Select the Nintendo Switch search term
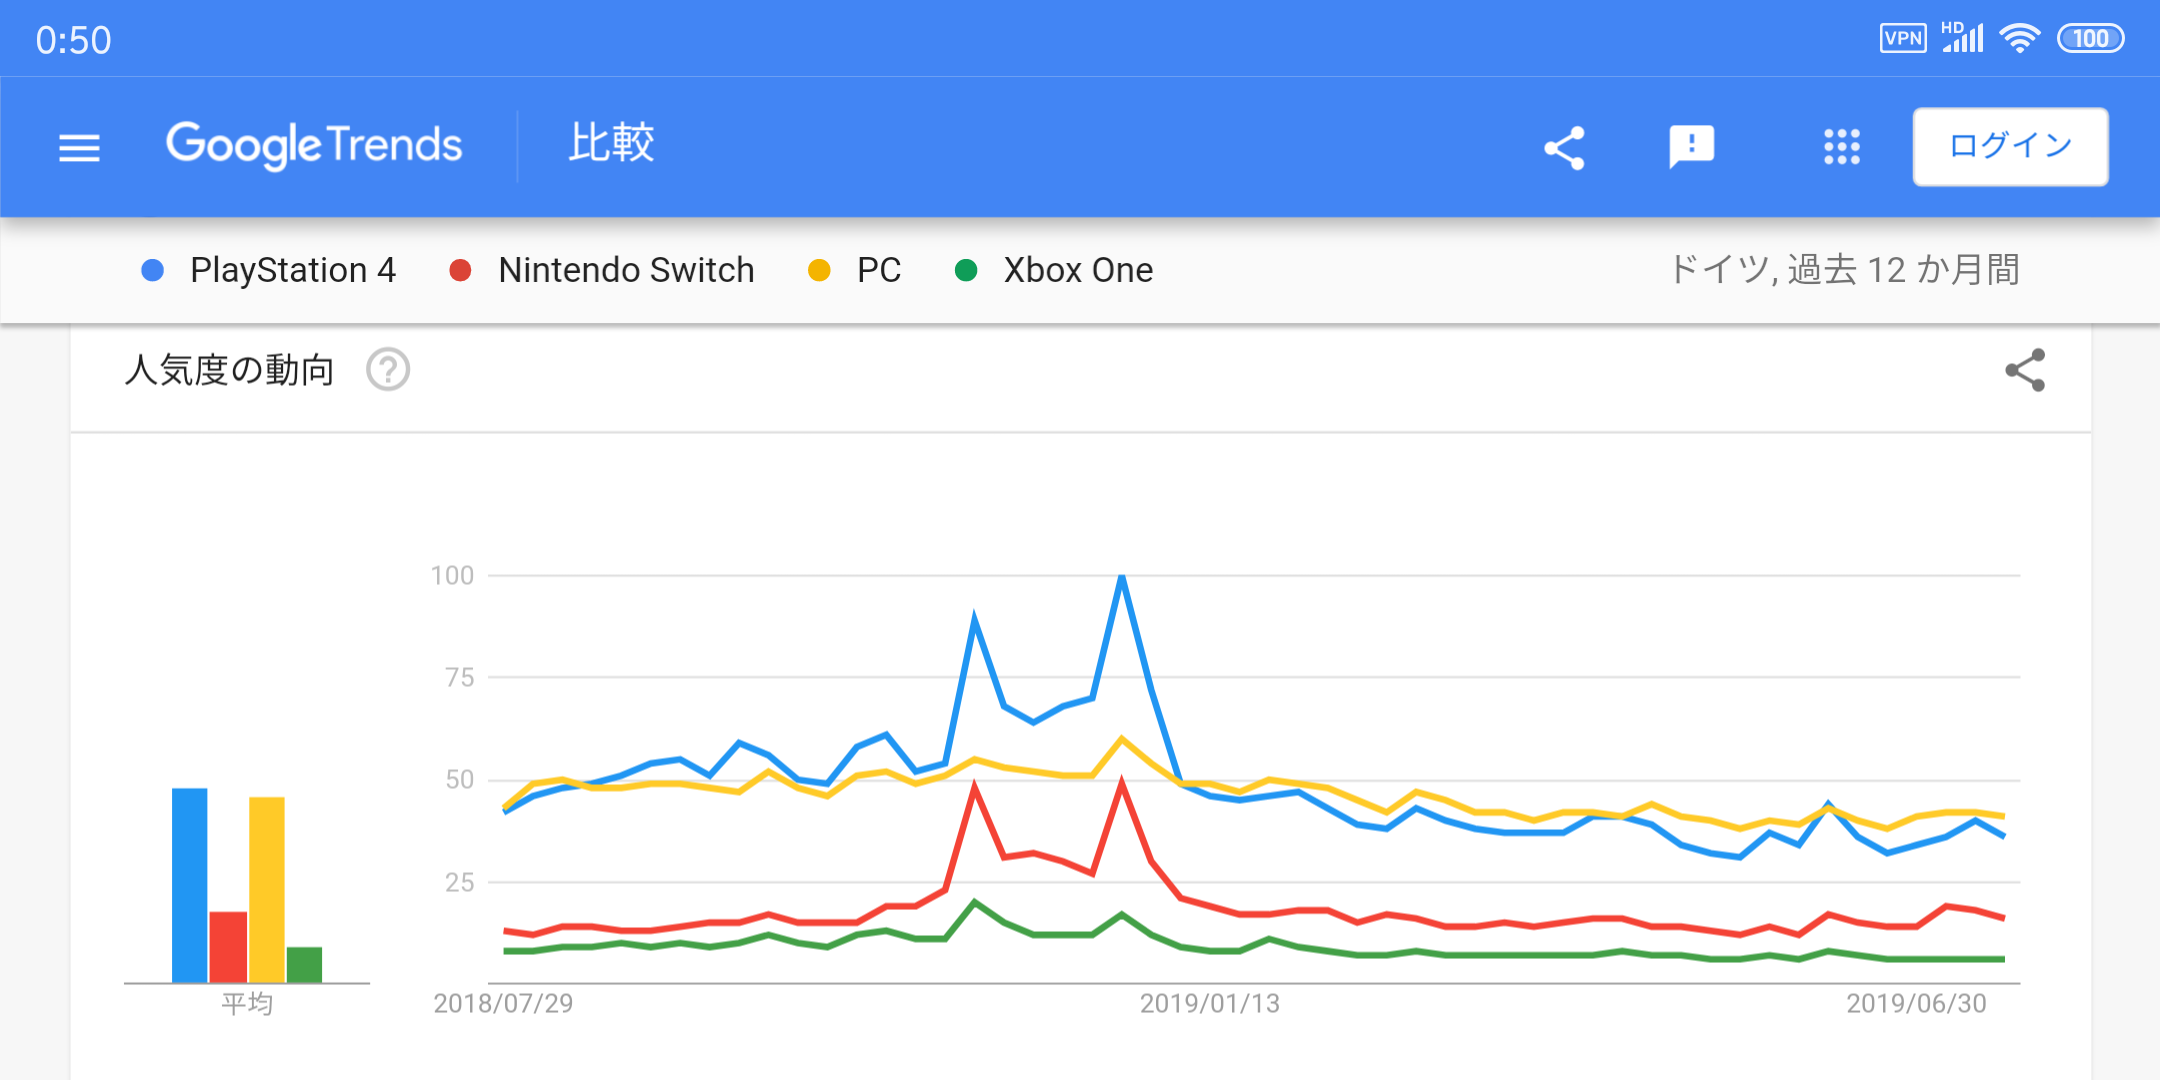2160x1080 pixels. pyautogui.click(x=625, y=270)
